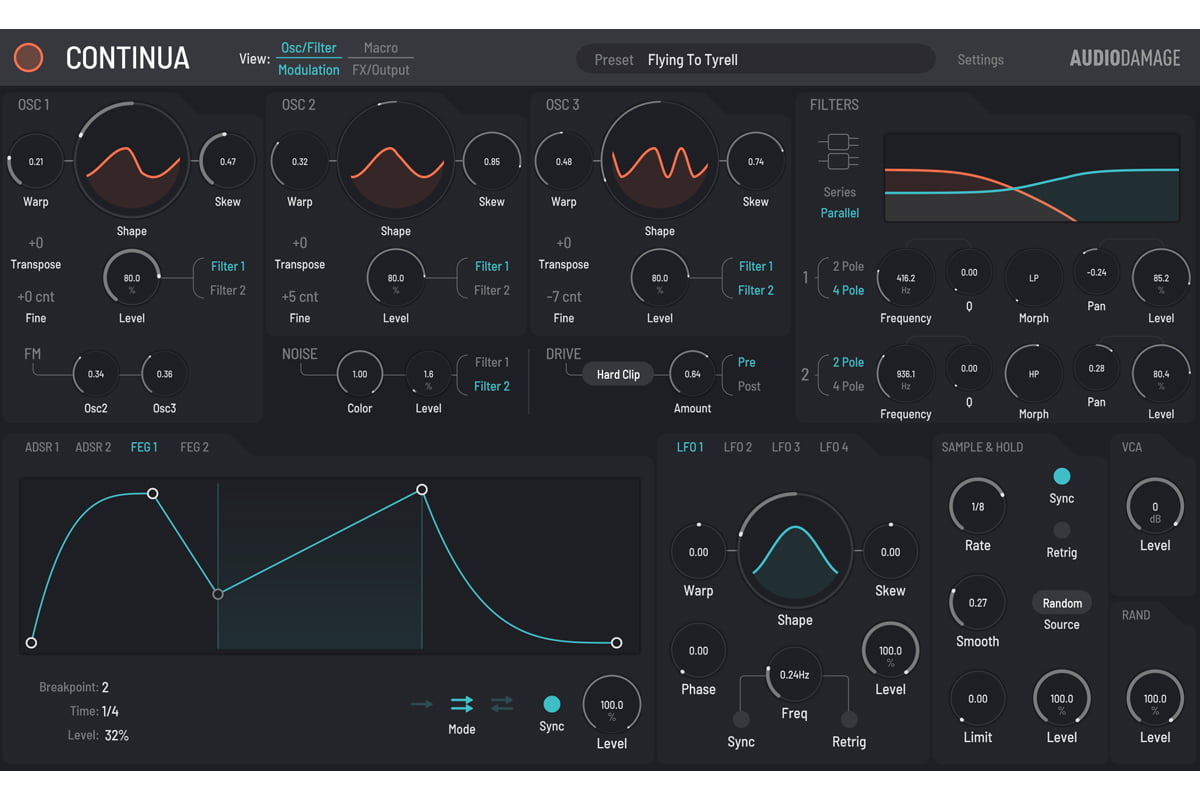Toggle Sample & Hold Sync on
The height and width of the screenshot is (800, 1200).
(x=1062, y=476)
